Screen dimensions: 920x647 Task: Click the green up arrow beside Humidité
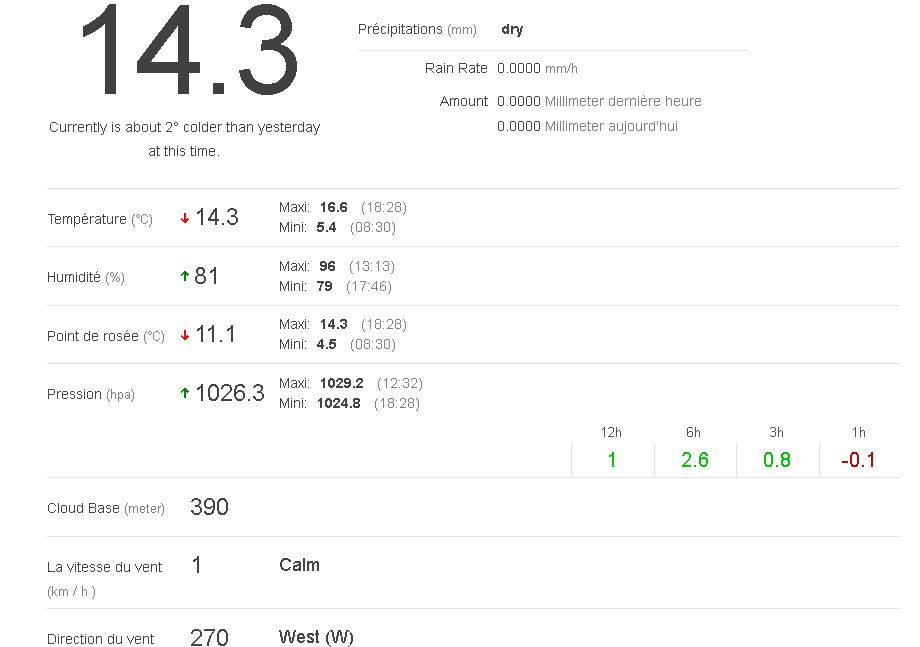(185, 277)
